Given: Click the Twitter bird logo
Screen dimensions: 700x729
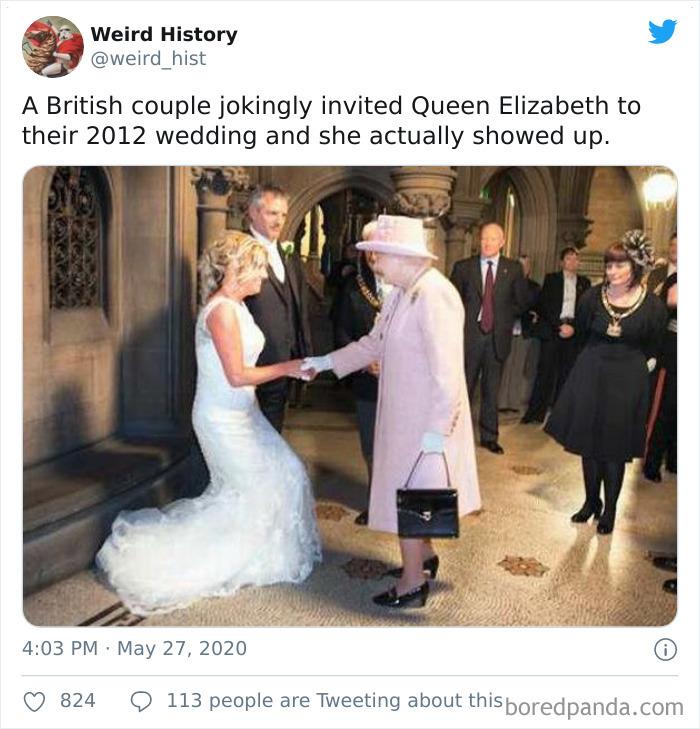Looking at the screenshot, I should tap(662, 32).
